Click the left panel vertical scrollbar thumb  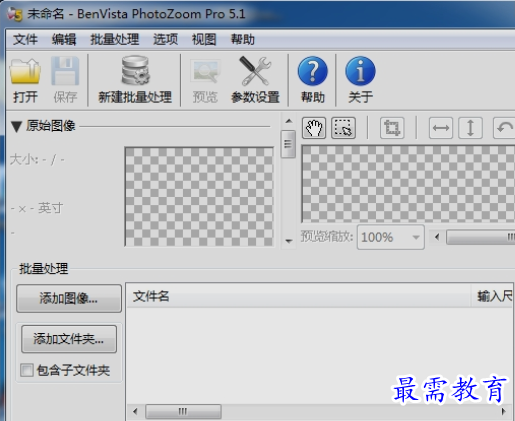point(288,144)
